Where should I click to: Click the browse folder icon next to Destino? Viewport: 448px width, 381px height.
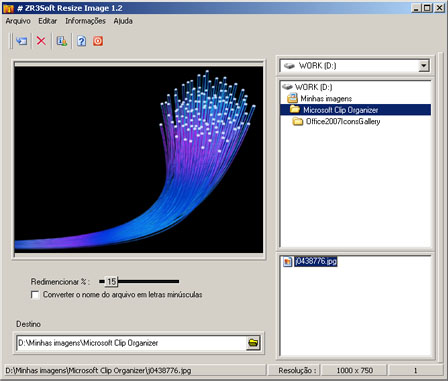point(253,343)
